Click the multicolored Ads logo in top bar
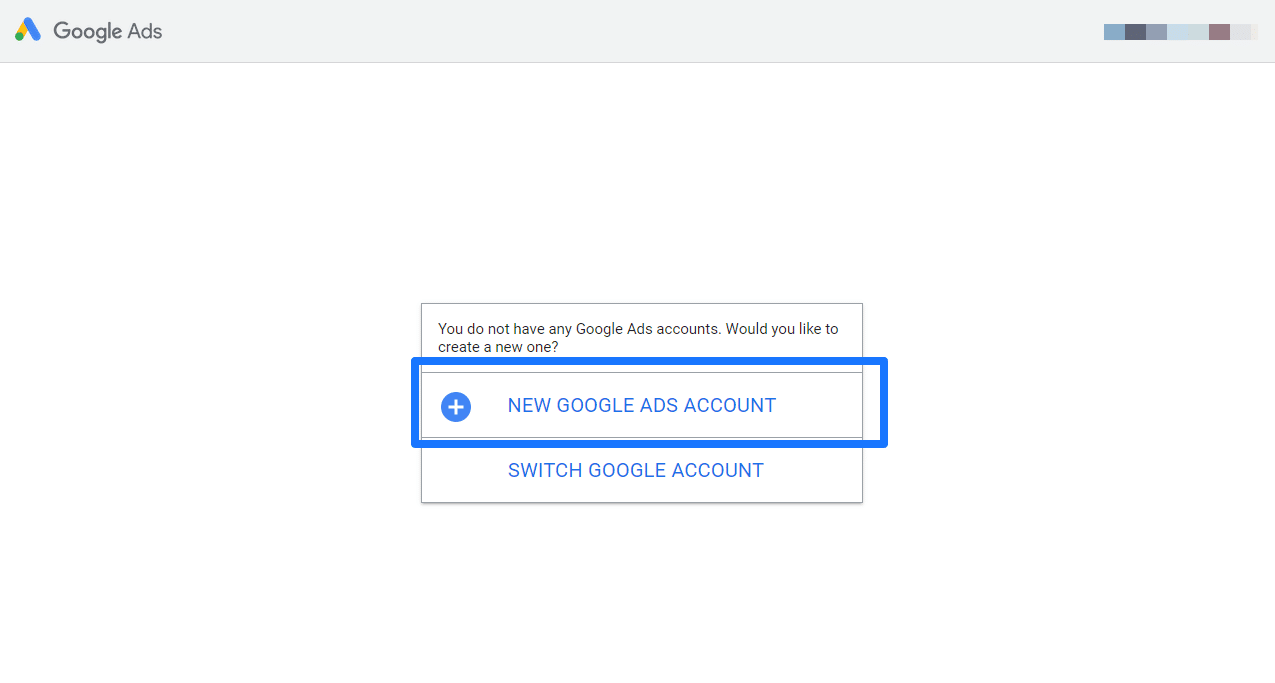Viewport: 1275px width, 683px height. pos(28,30)
